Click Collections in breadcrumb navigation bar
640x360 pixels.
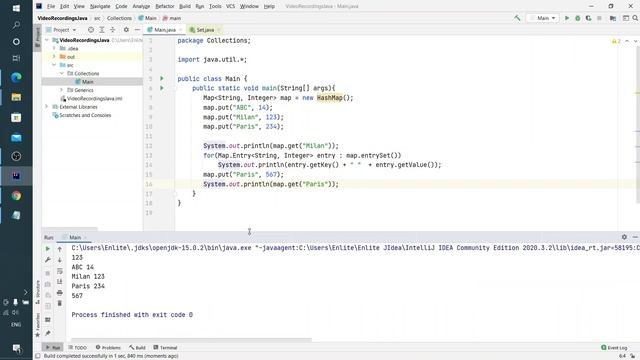coord(119,18)
